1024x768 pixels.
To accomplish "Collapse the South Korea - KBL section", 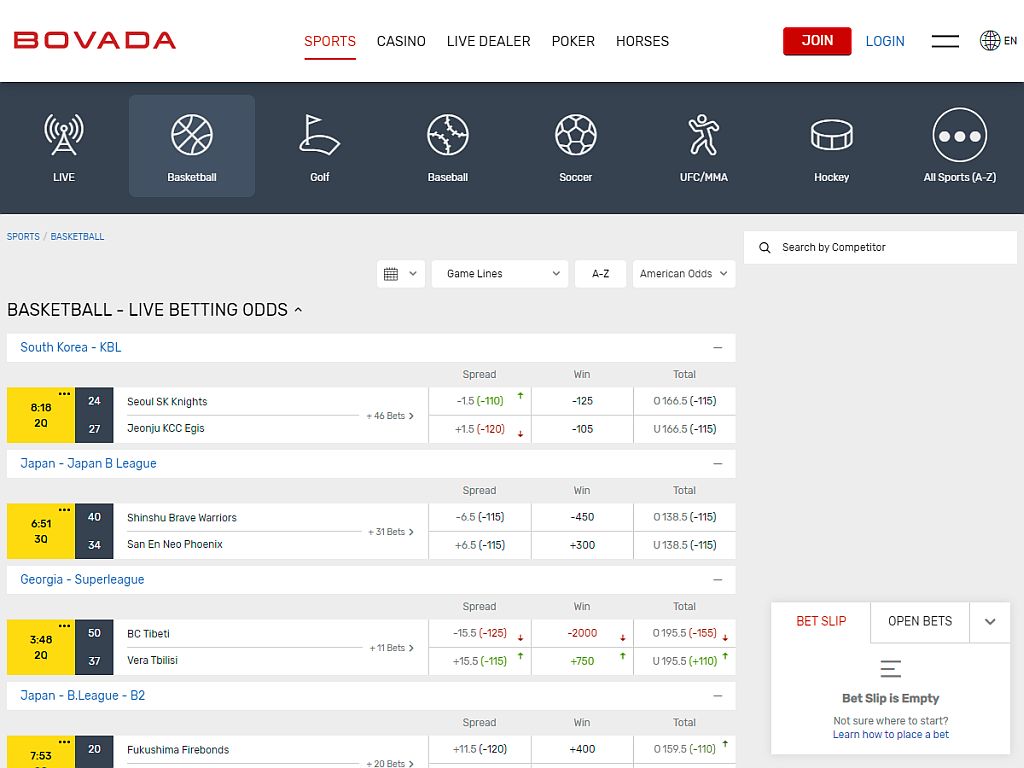I will click(718, 347).
